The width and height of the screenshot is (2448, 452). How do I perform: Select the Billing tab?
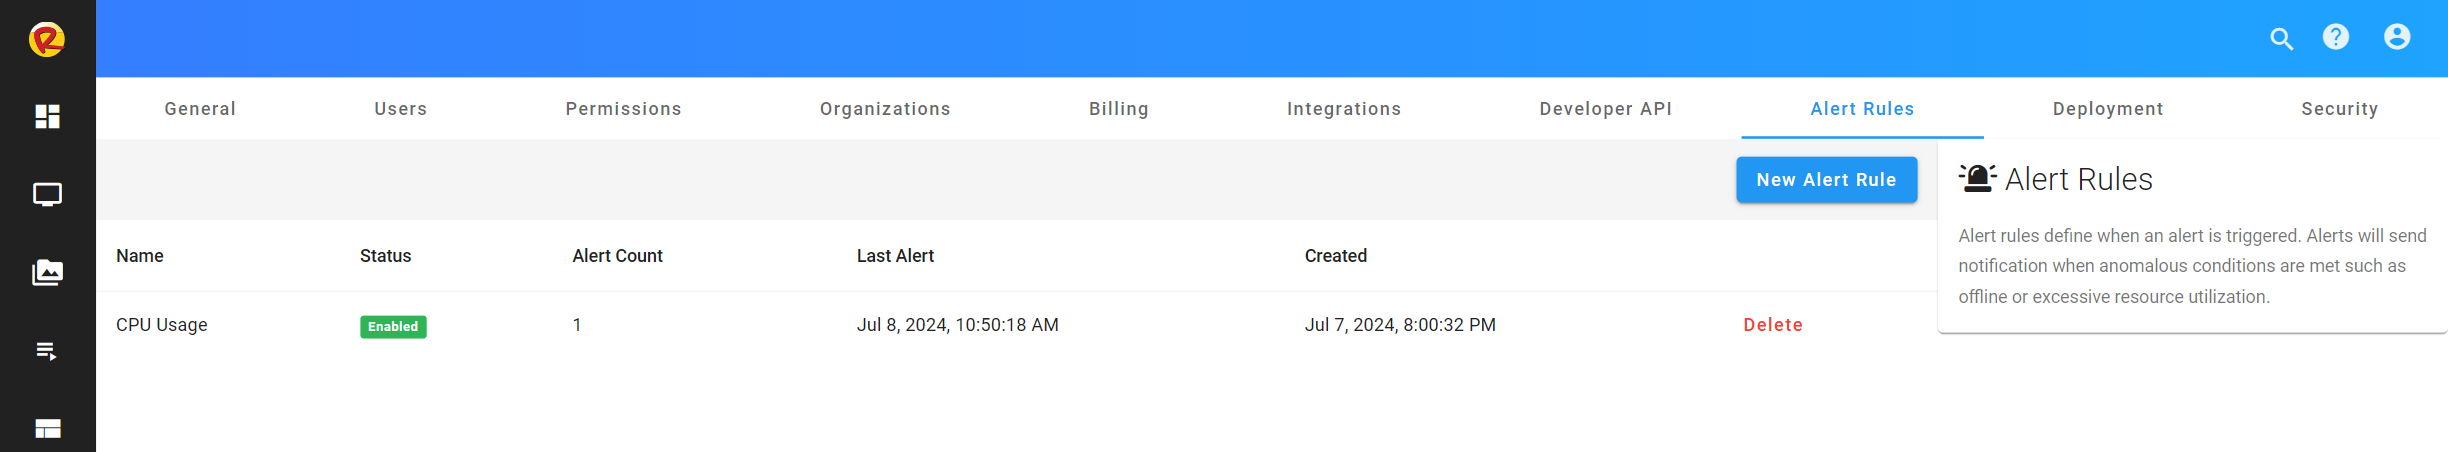[x=1118, y=109]
